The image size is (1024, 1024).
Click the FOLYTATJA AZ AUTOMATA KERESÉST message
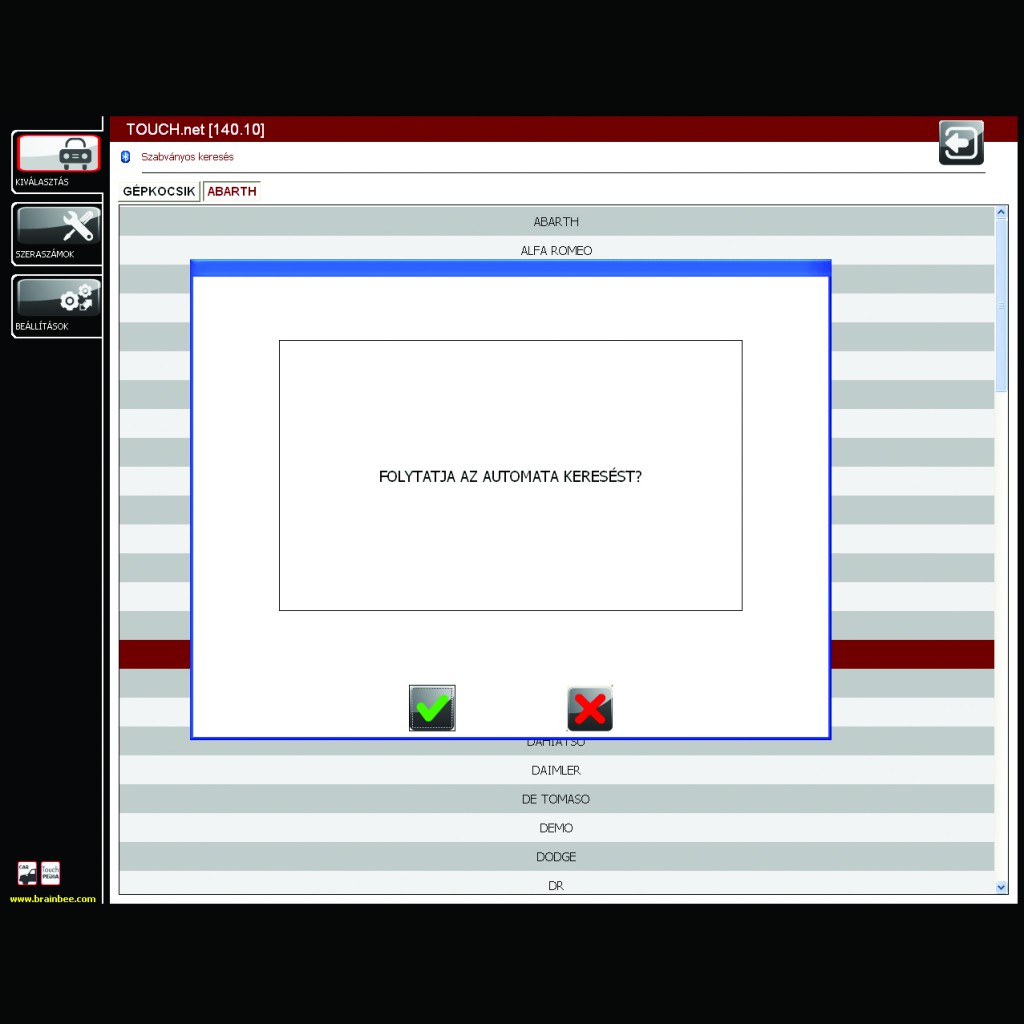click(x=510, y=477)
